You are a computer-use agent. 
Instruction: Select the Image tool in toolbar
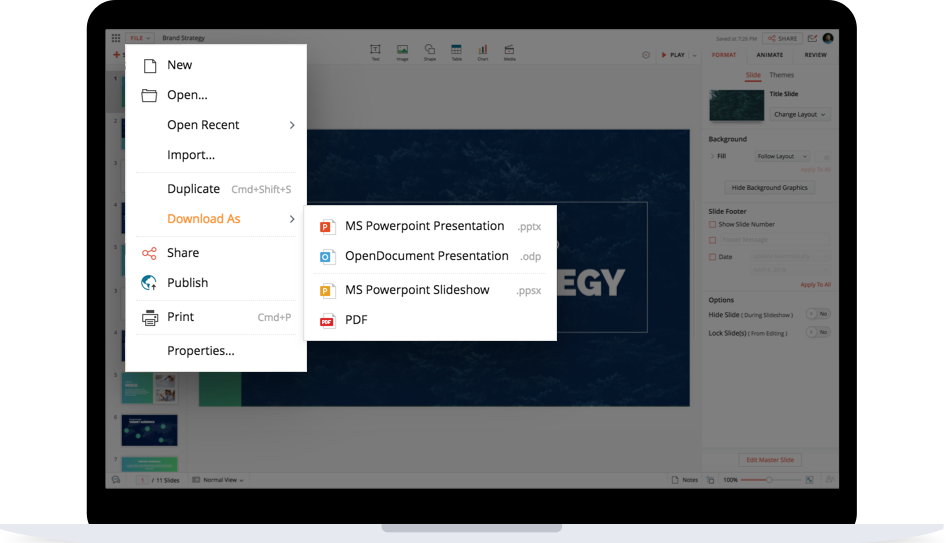[402, 52]
